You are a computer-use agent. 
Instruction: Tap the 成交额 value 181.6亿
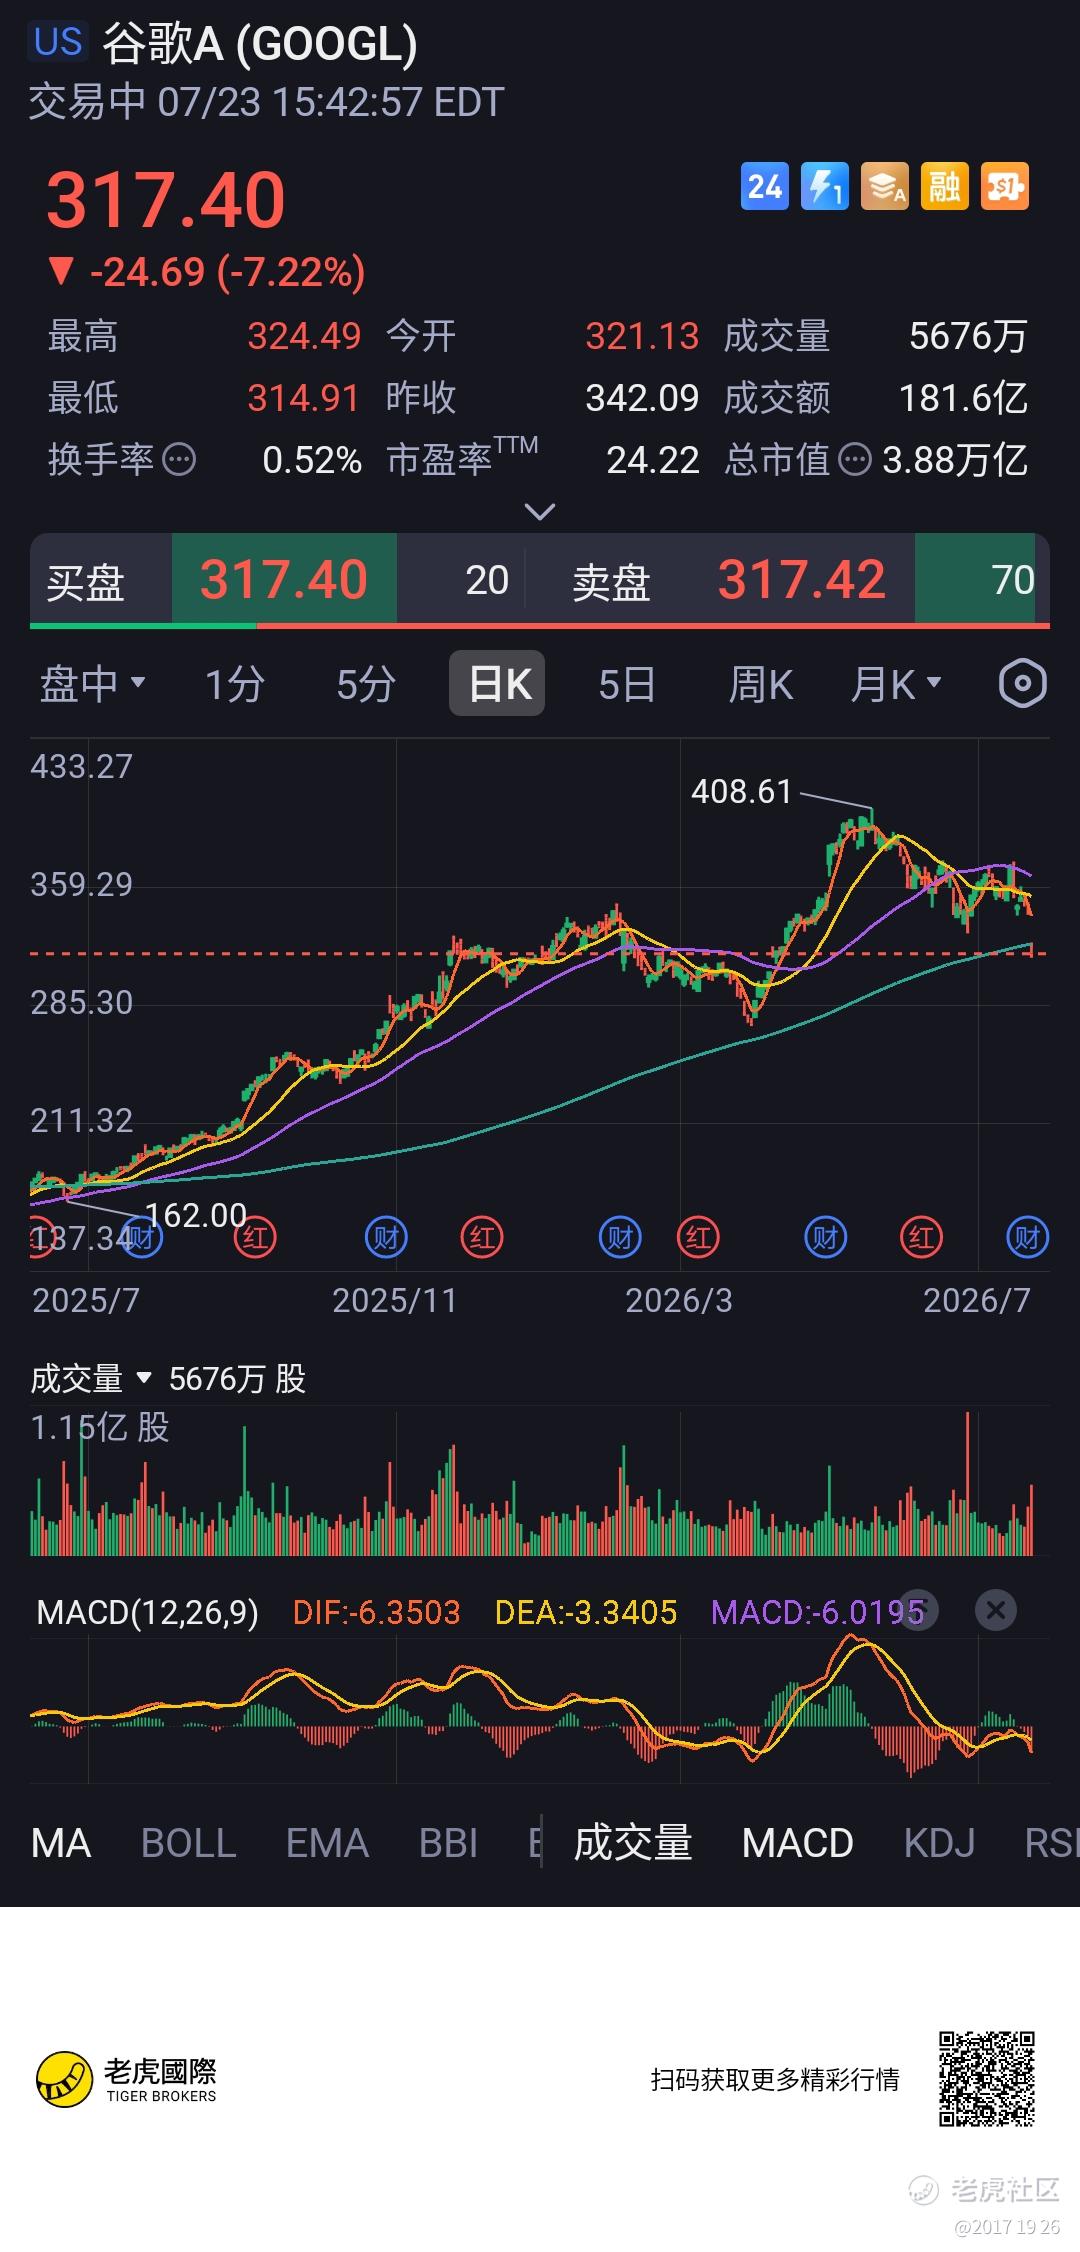click(963, 398)
